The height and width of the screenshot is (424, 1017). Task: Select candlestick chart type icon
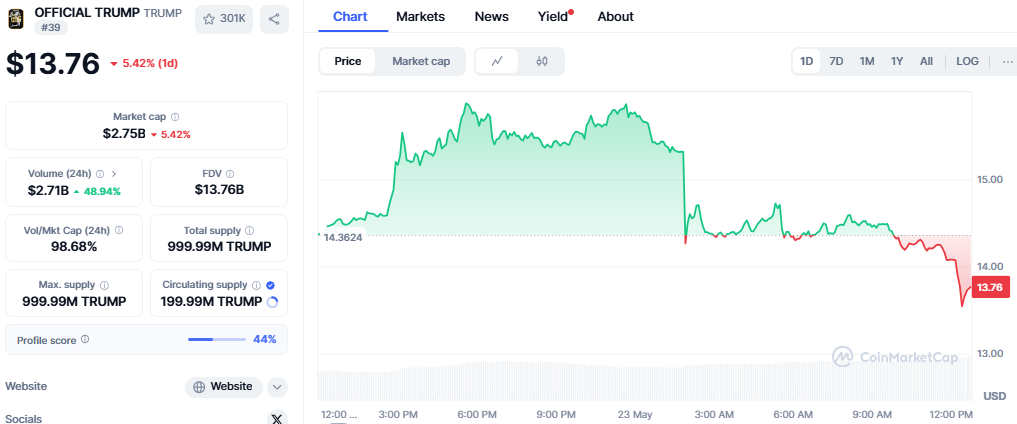(542, 62)
